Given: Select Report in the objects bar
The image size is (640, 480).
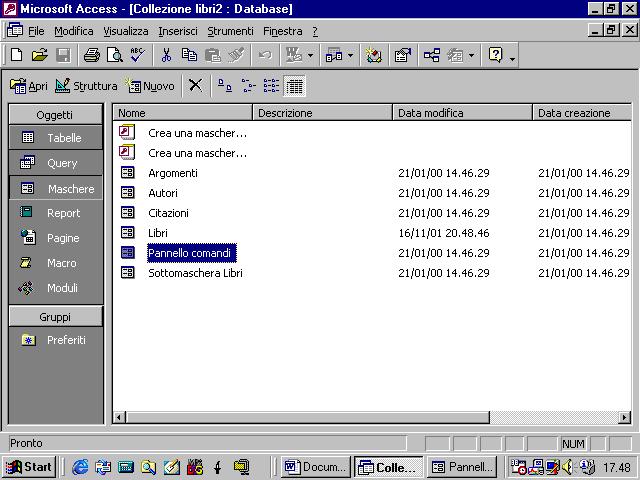Looking at the screenshot, I should point(56,213).
